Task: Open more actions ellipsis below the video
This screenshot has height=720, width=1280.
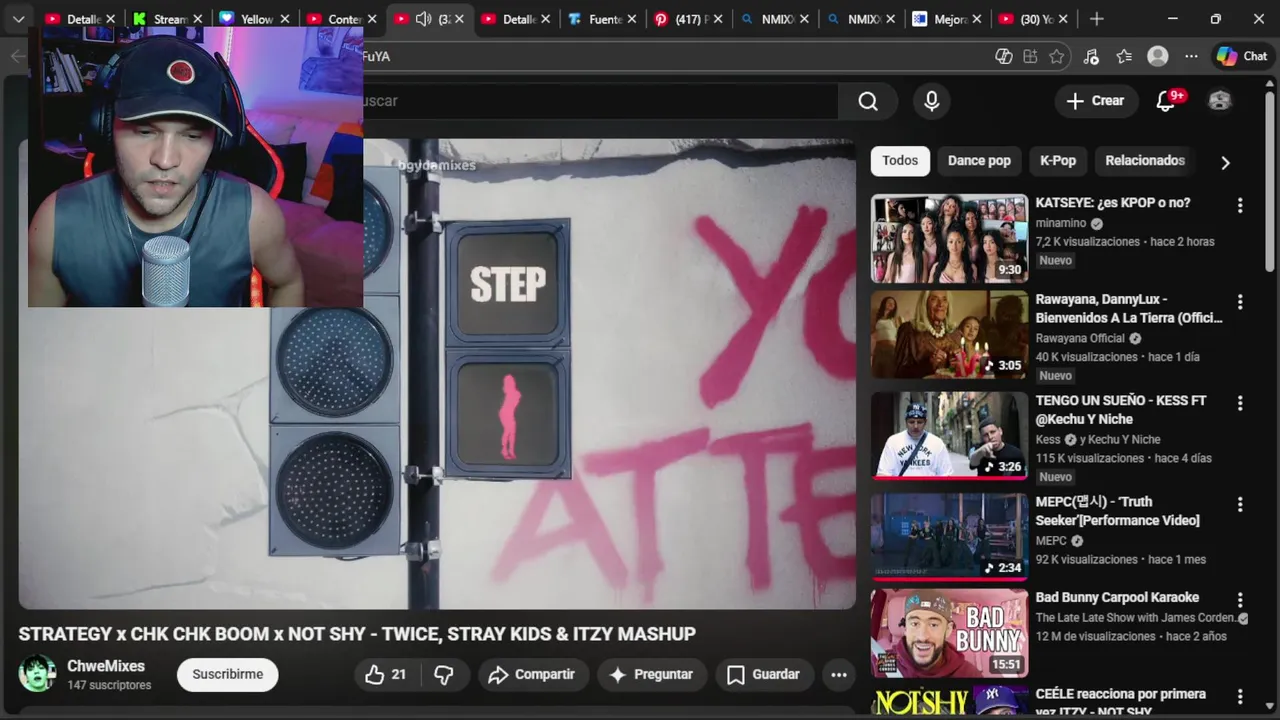Action: (x=839, y=675)
